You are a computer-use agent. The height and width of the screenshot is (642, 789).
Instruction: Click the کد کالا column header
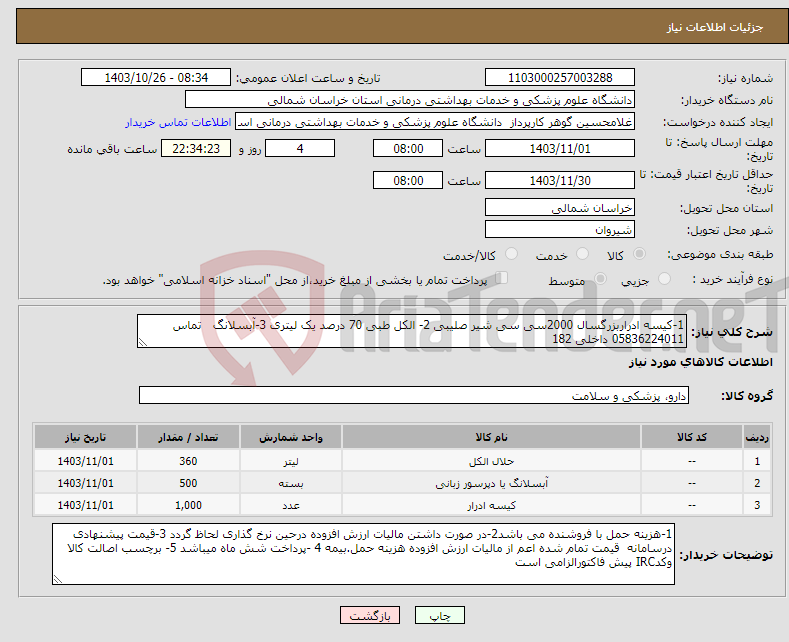point(692,437)
